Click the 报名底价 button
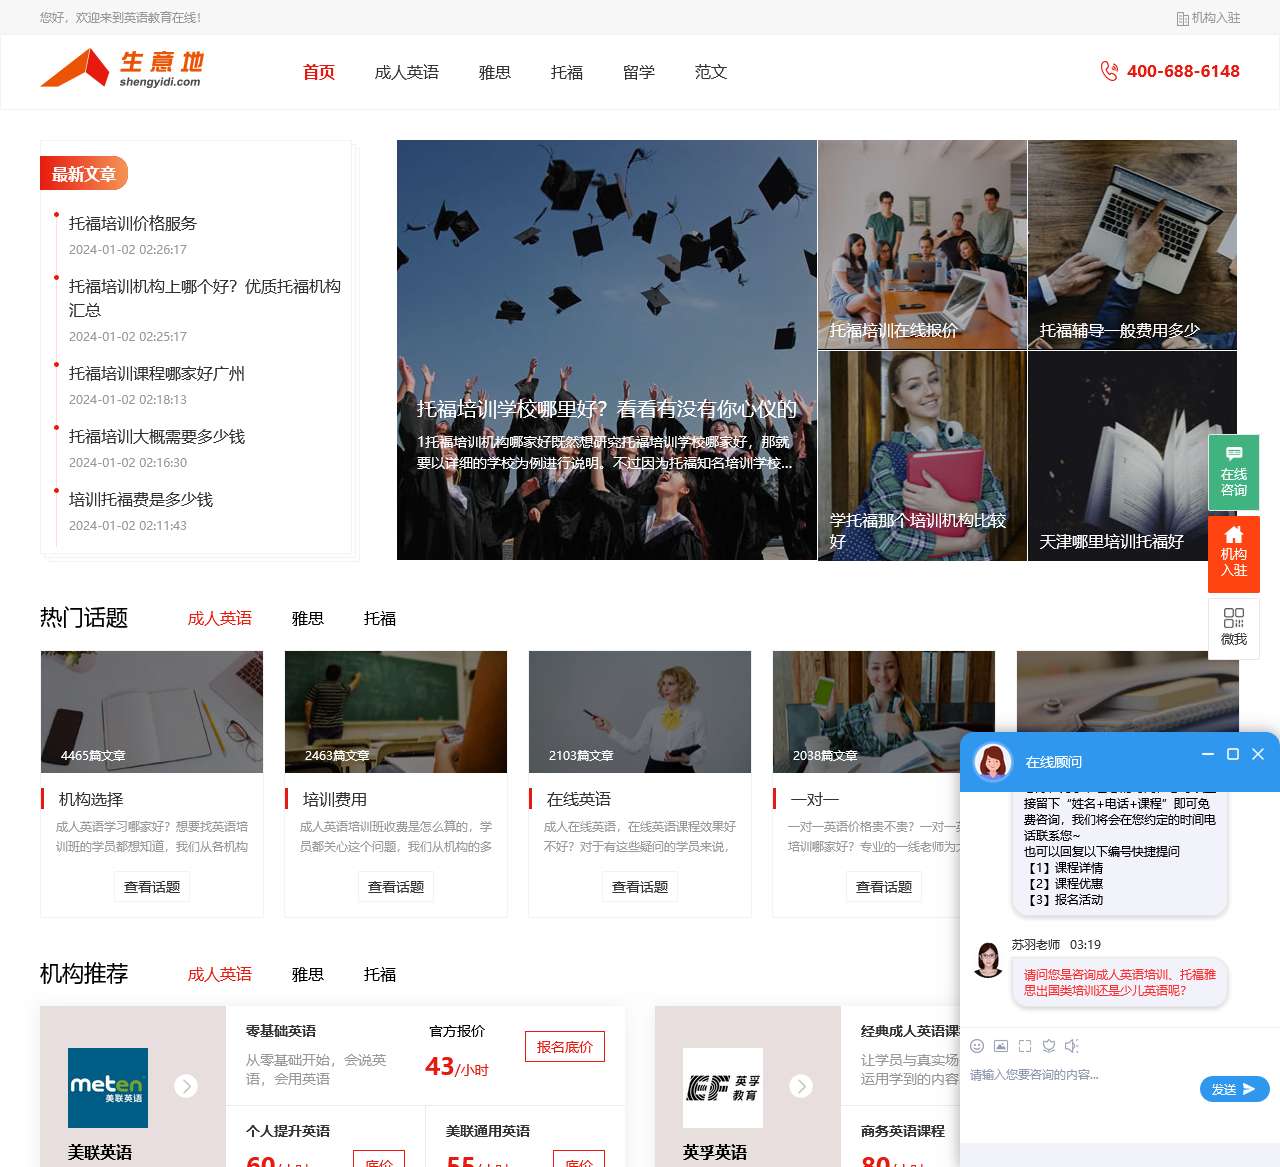Screen dimensions: 1280x1167 tap(565, 1047)
